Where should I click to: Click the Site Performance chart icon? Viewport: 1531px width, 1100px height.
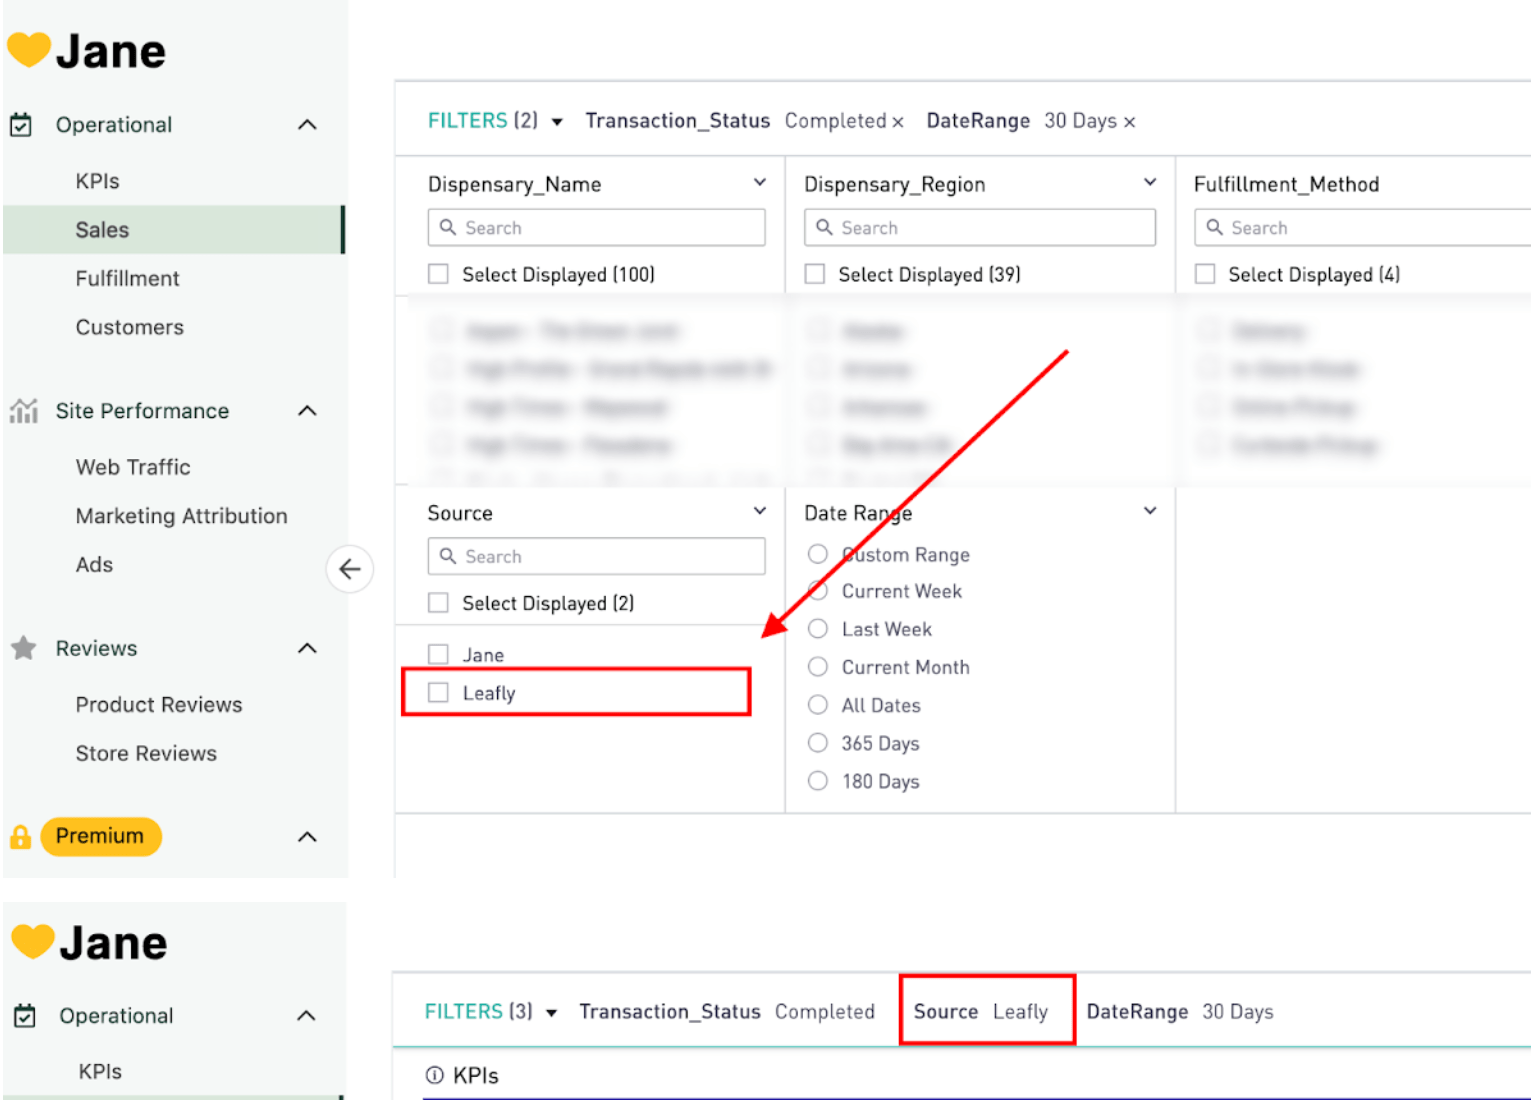tap(23, 411)
